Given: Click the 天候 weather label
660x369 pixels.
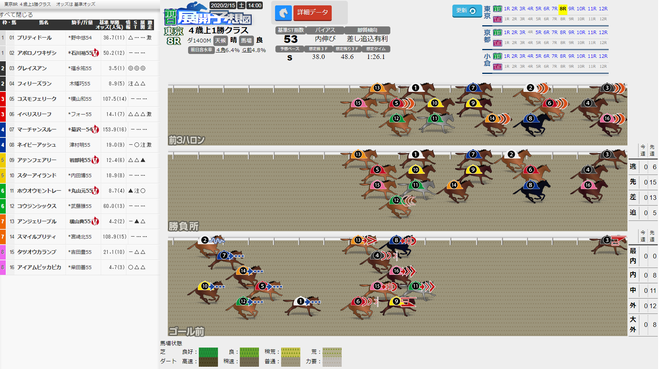Looking at the screenshot, I should (x=220, y=40).
